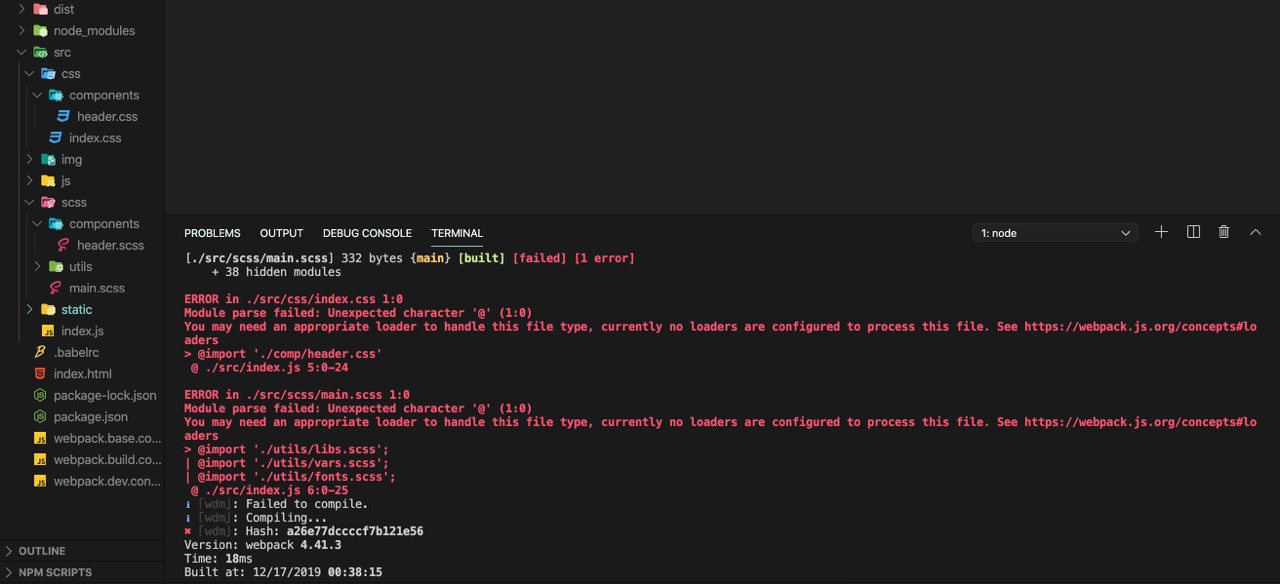Expand the NPM SCRIPTS section

[x=54, y=573]
